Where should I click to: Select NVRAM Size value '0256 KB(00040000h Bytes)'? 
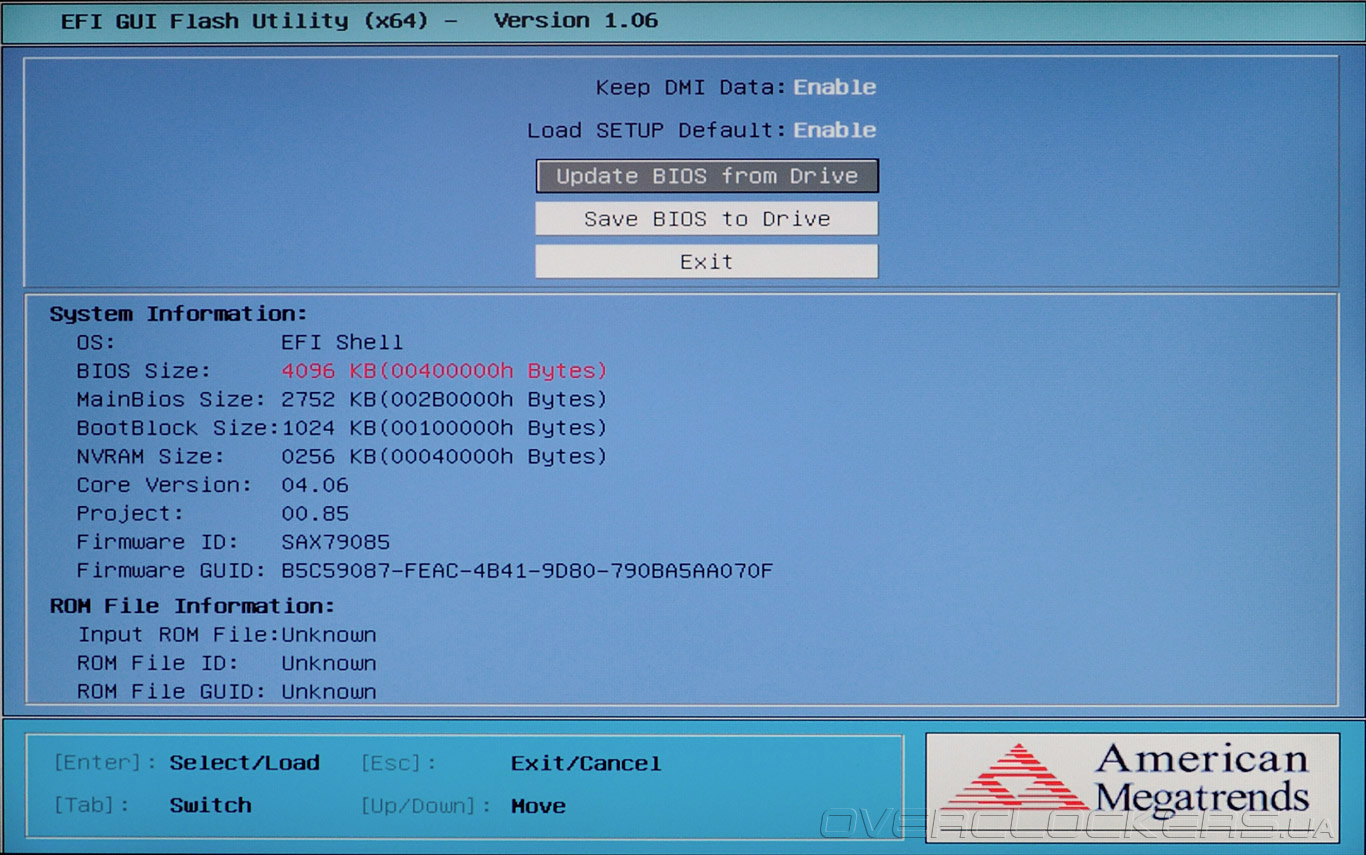tap(444, 456)
